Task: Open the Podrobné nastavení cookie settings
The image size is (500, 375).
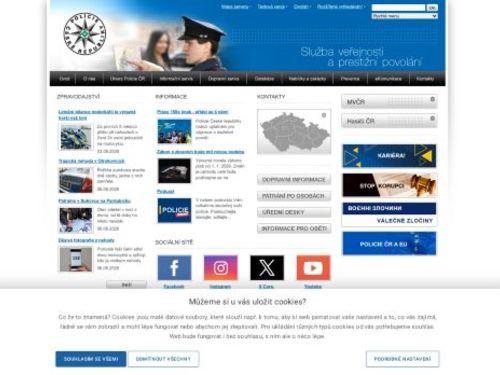Action: click(x=402, y=359)
